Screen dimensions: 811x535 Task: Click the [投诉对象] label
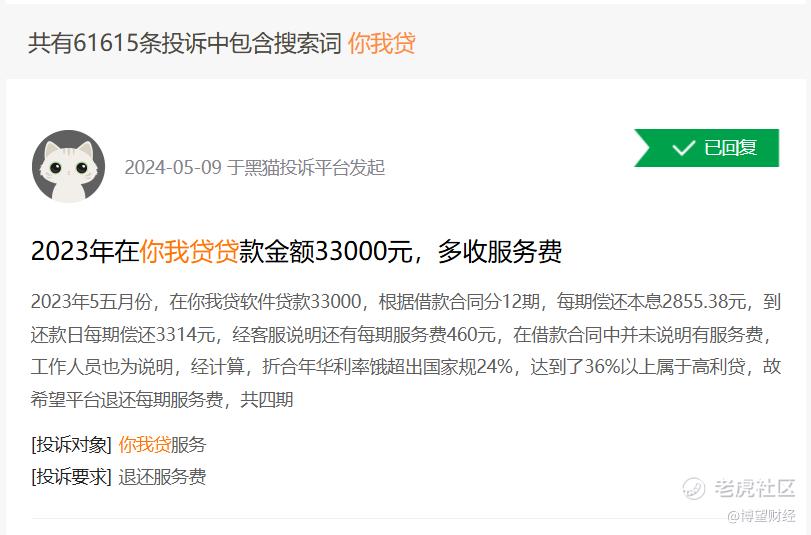pyautogui.click(x=71, y=444)
